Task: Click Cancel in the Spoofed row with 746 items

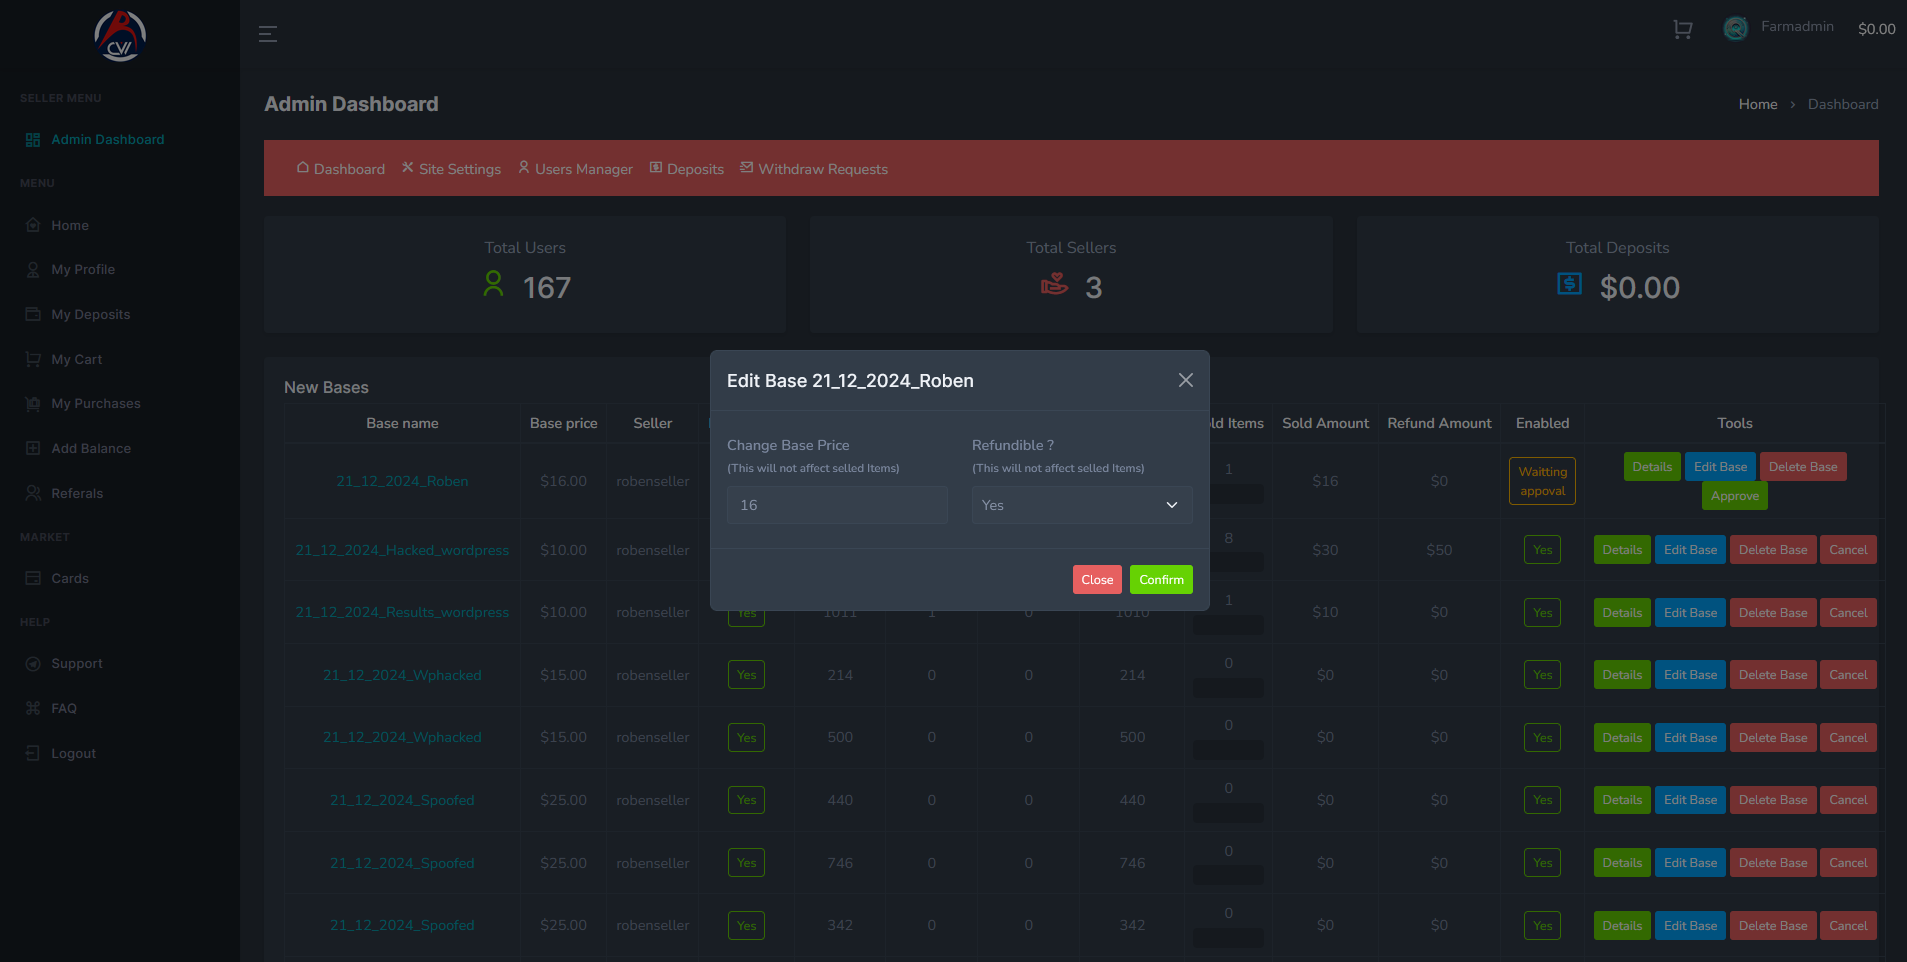Action: (1848, 863)
